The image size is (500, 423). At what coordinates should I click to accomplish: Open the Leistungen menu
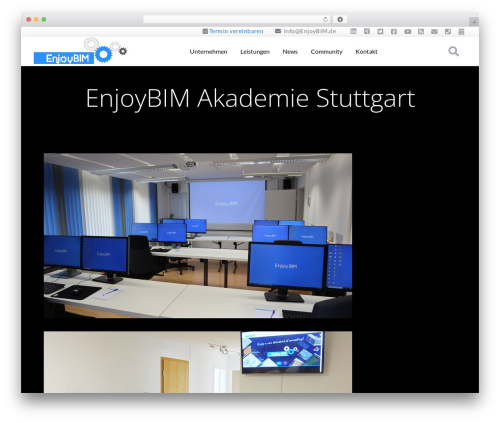tap(255, 52)
